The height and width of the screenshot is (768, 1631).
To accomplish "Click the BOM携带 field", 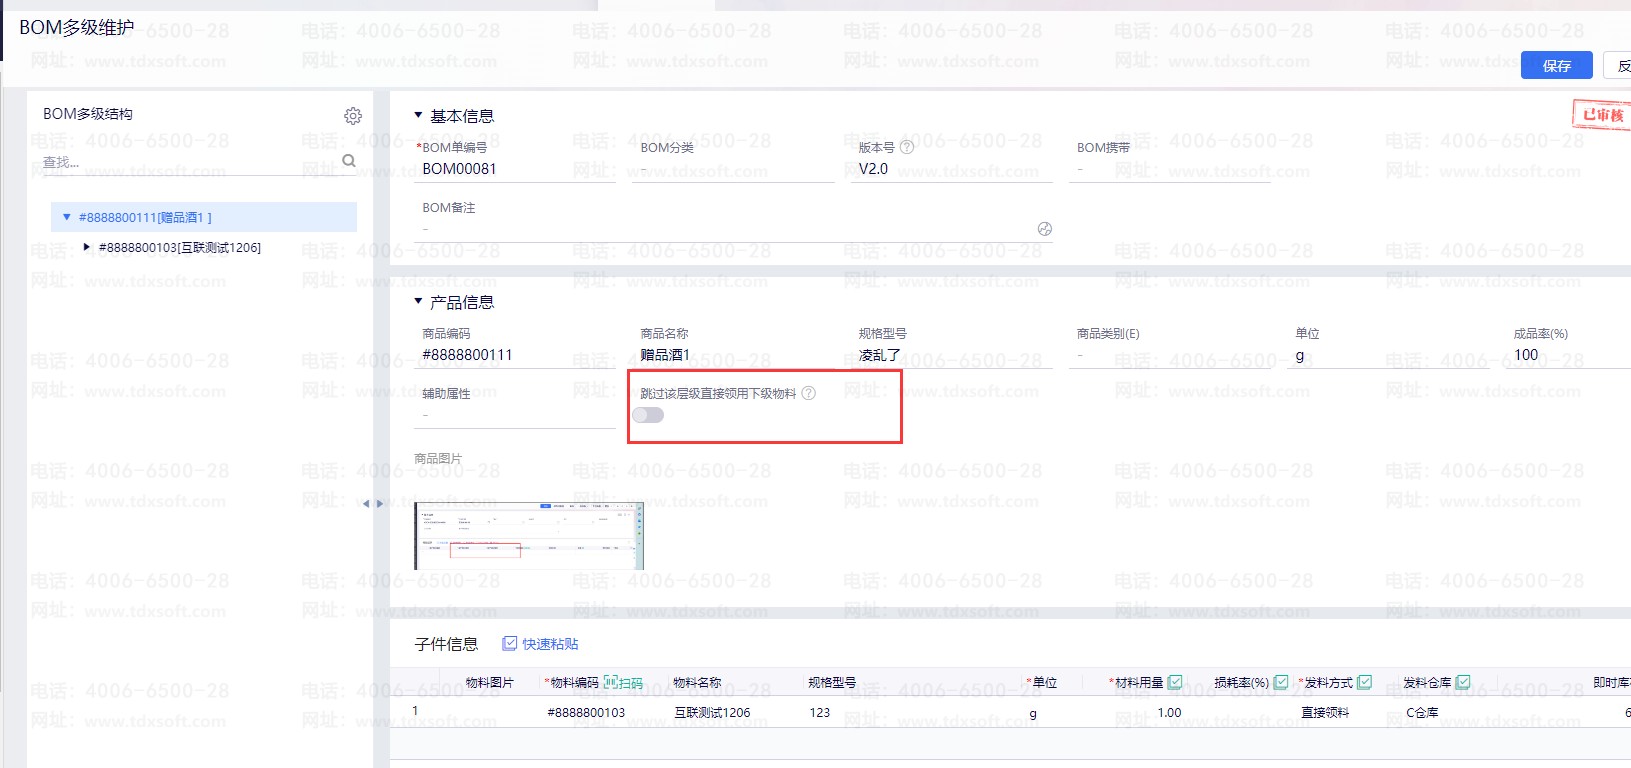I will [1170, 169].
